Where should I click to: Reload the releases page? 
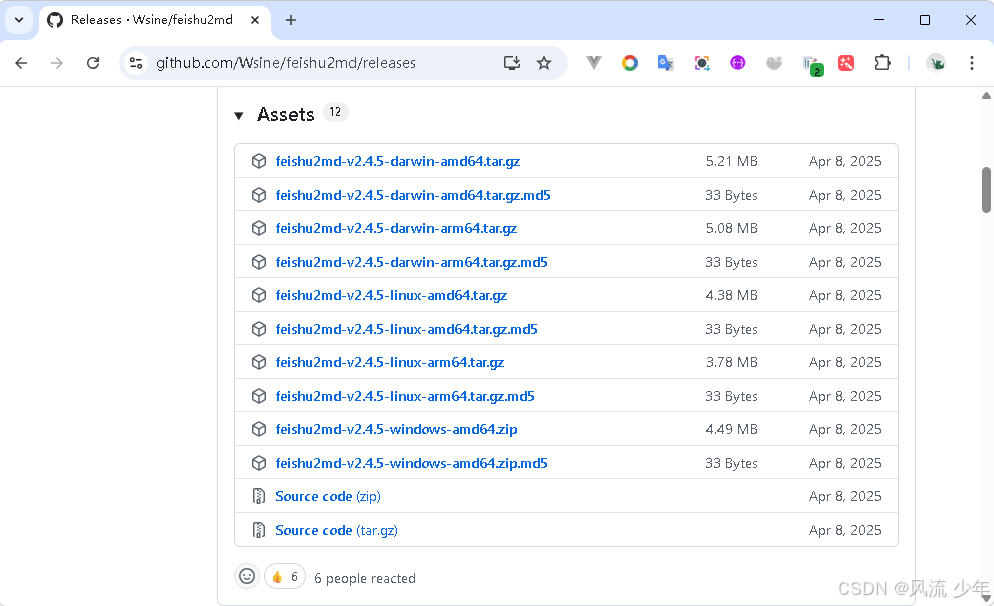coord(93,63)
